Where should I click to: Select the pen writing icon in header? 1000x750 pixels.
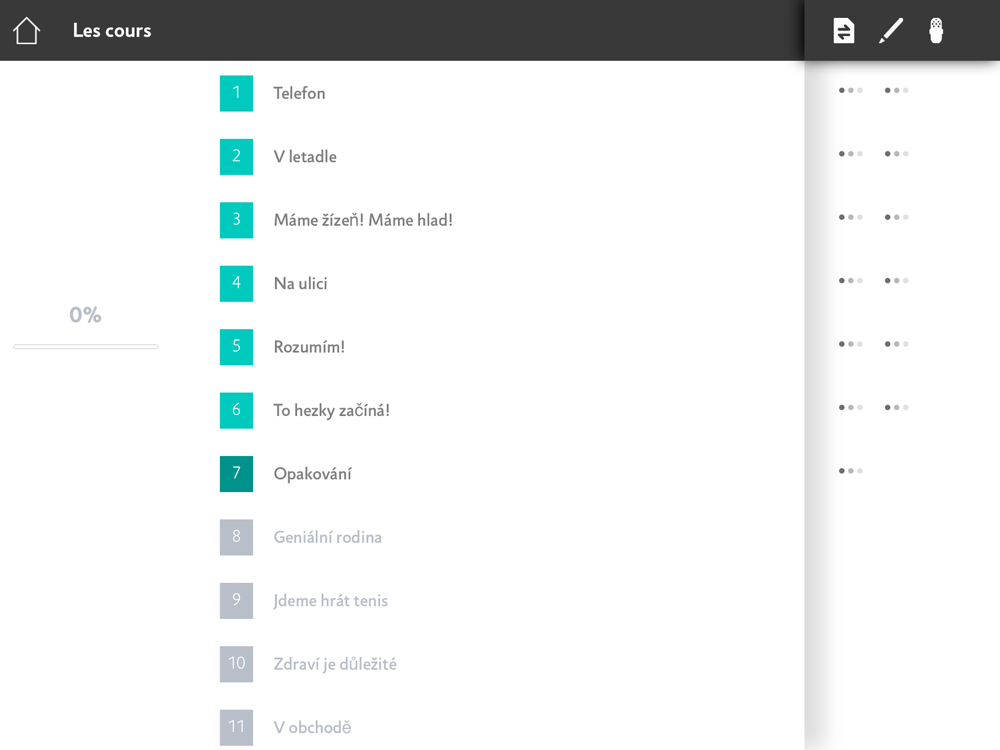890,31
